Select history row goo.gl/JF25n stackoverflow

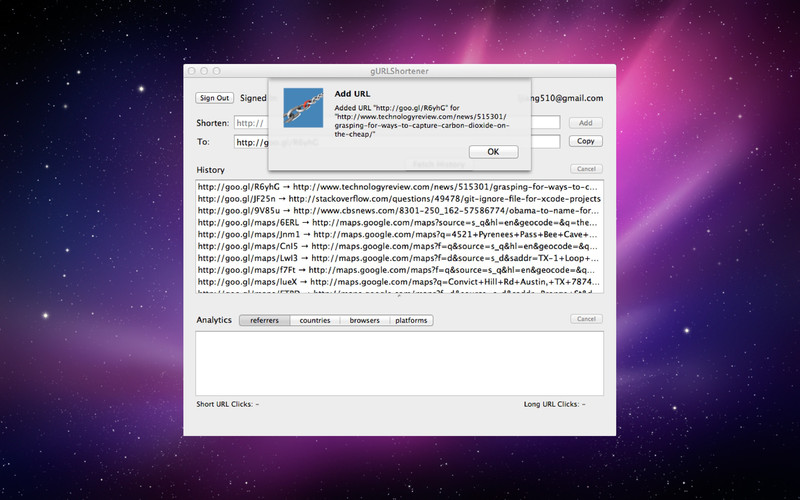tap(399, 198)
